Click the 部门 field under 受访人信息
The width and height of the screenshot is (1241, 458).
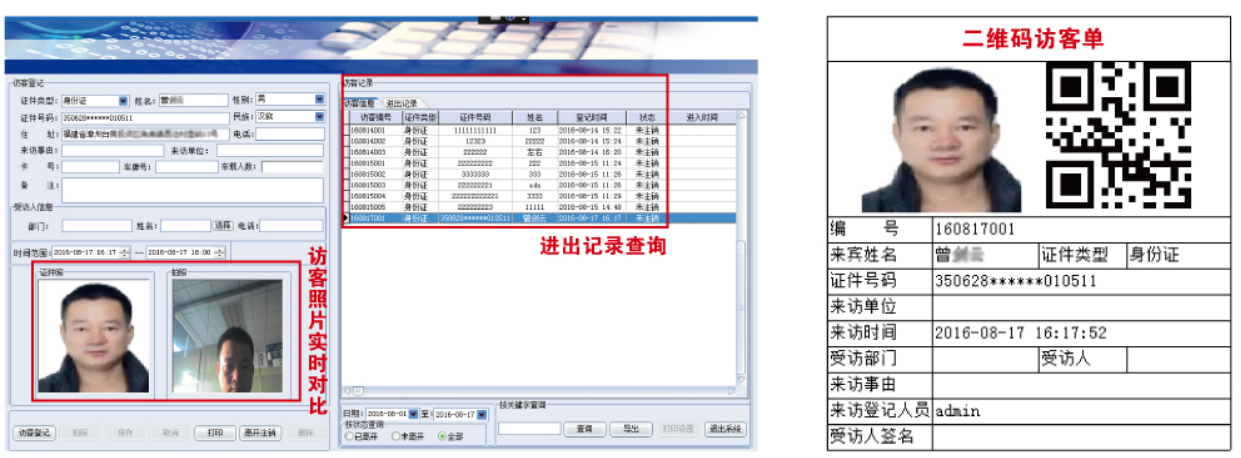96,226
